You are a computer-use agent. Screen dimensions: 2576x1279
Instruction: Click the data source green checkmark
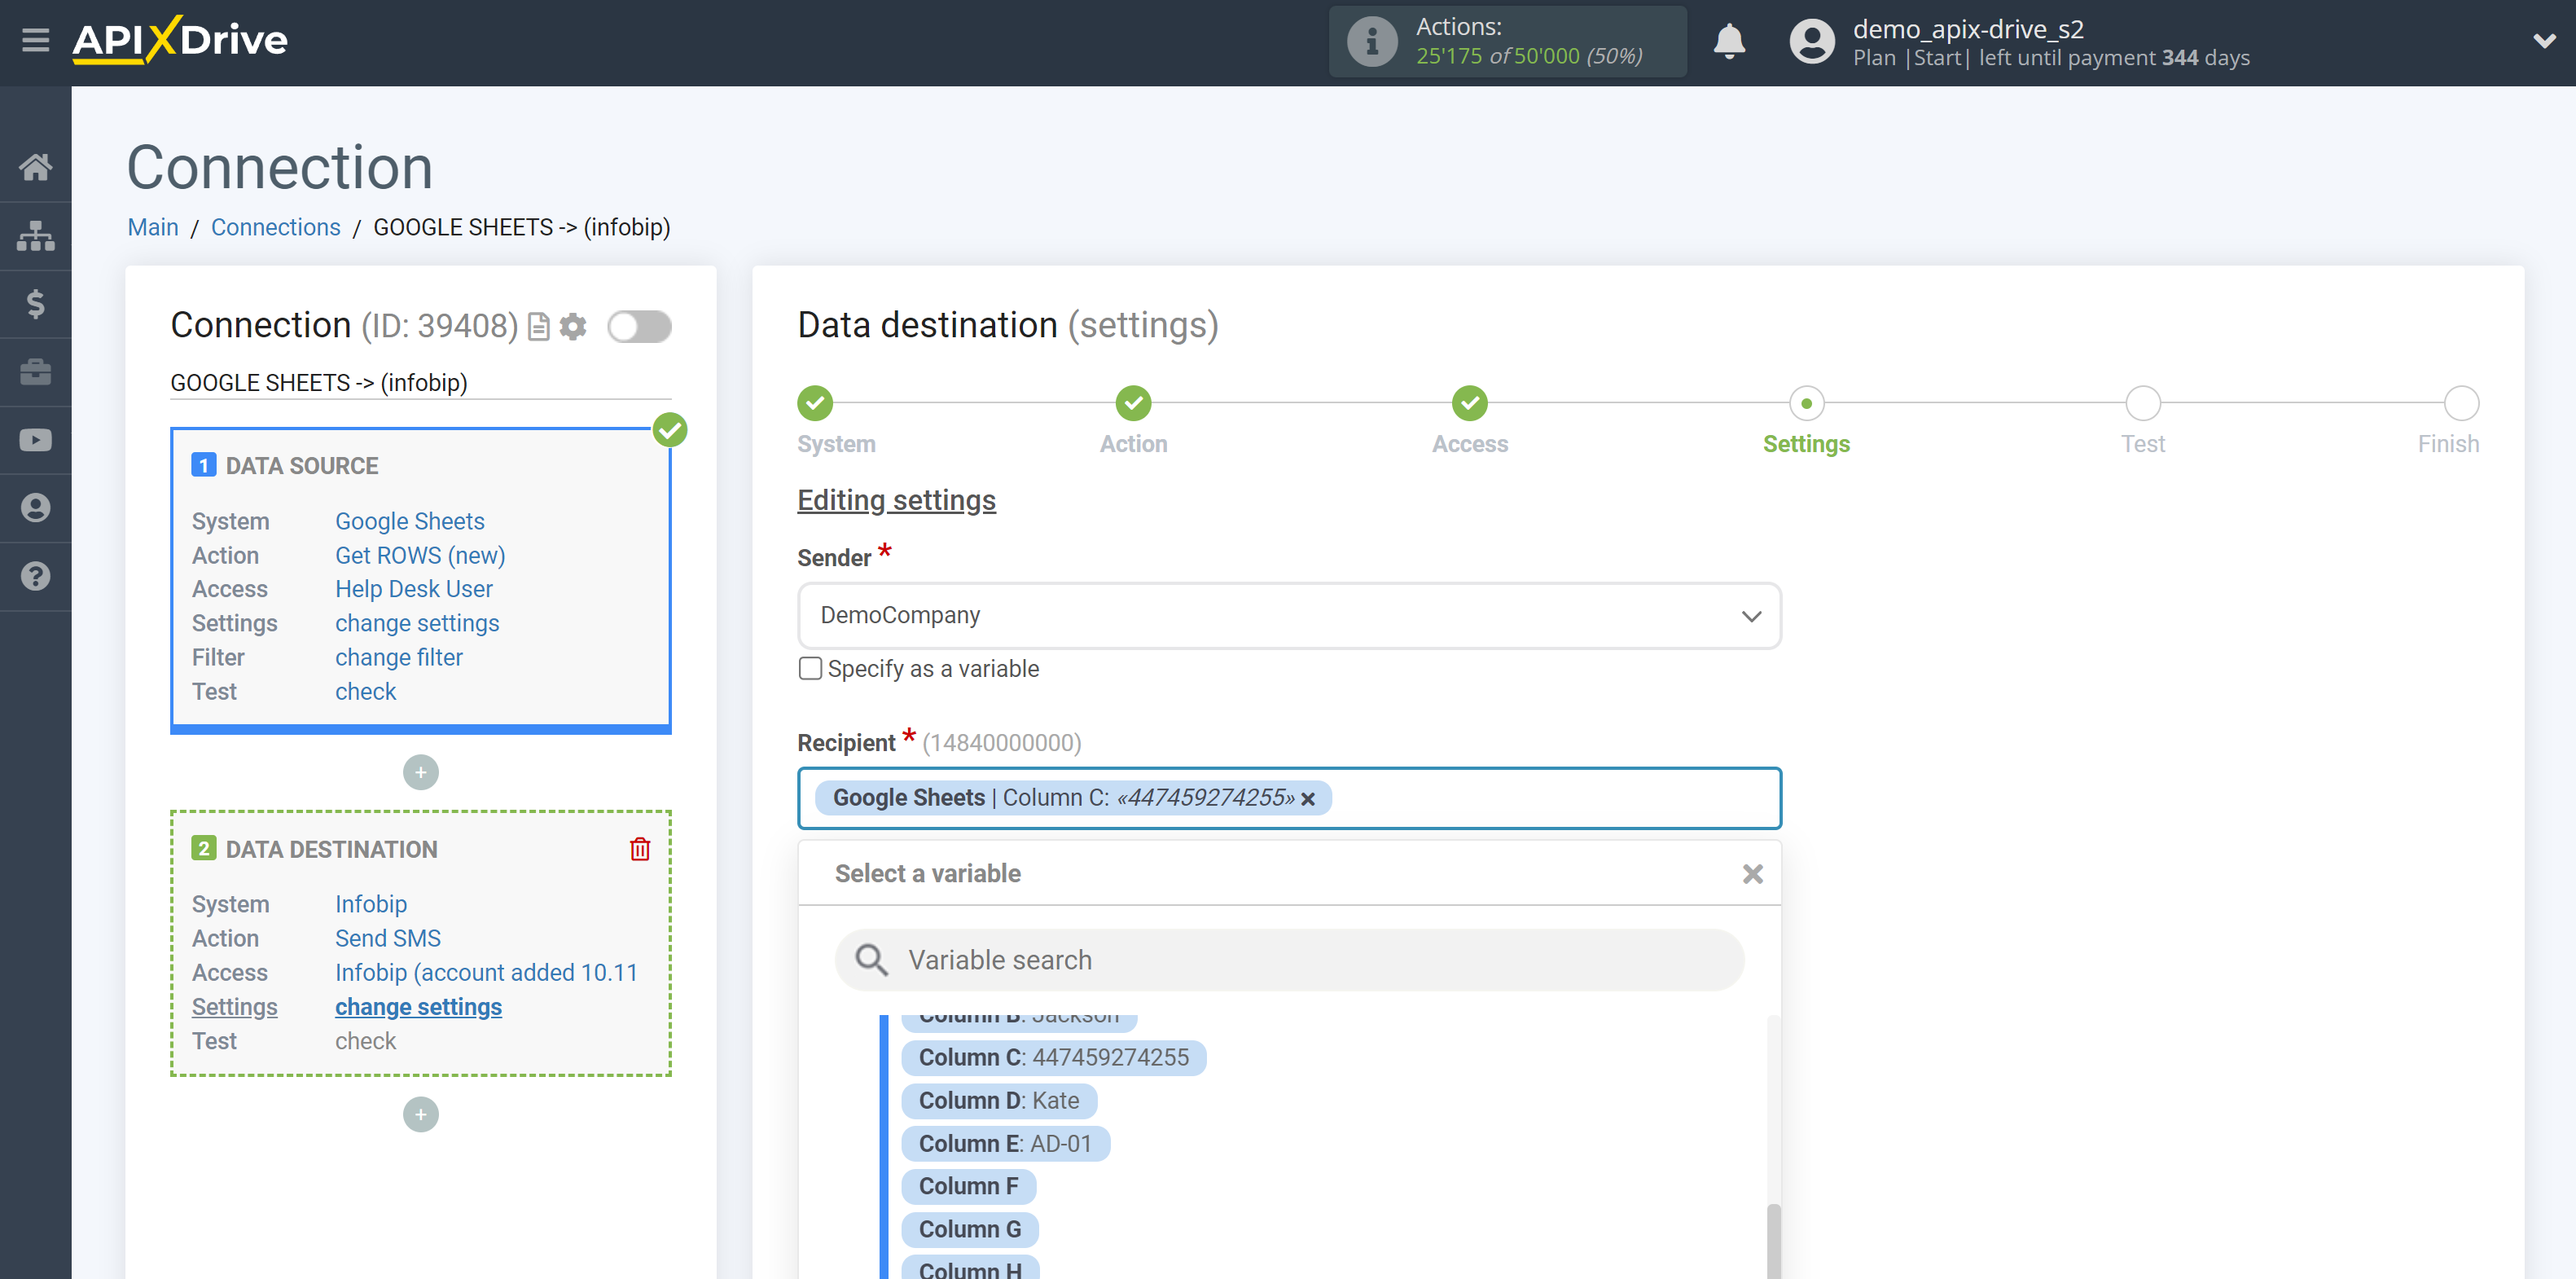click(x=669, y=430)
